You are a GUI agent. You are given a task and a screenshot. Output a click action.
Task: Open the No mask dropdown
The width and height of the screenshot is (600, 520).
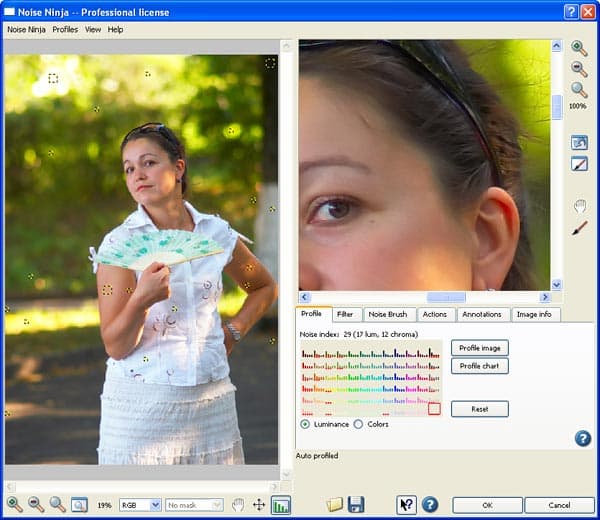[194, 505]
